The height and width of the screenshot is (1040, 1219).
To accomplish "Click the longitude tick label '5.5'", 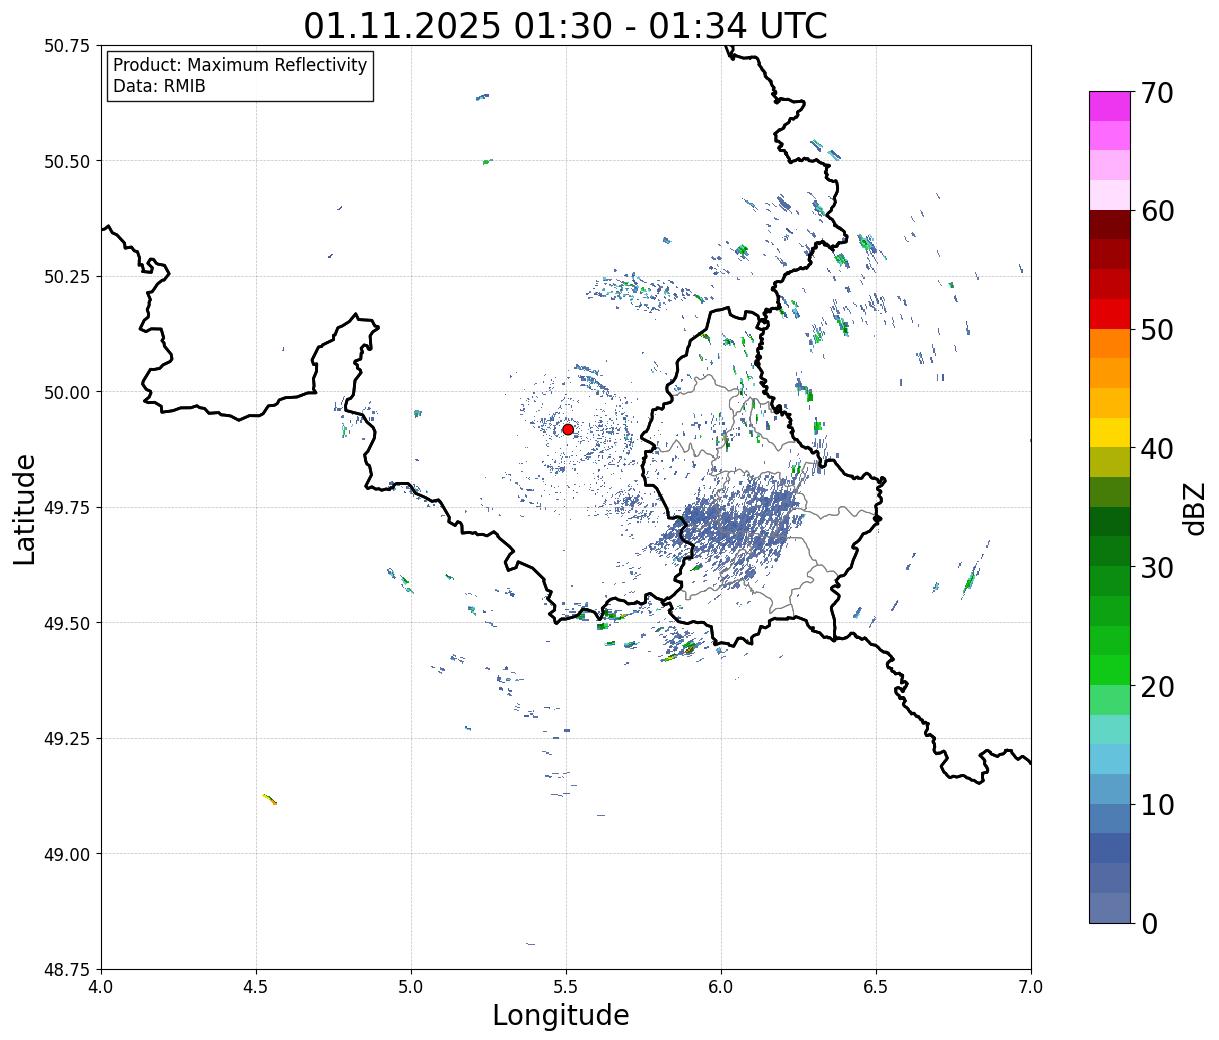I will coord(566,987).
